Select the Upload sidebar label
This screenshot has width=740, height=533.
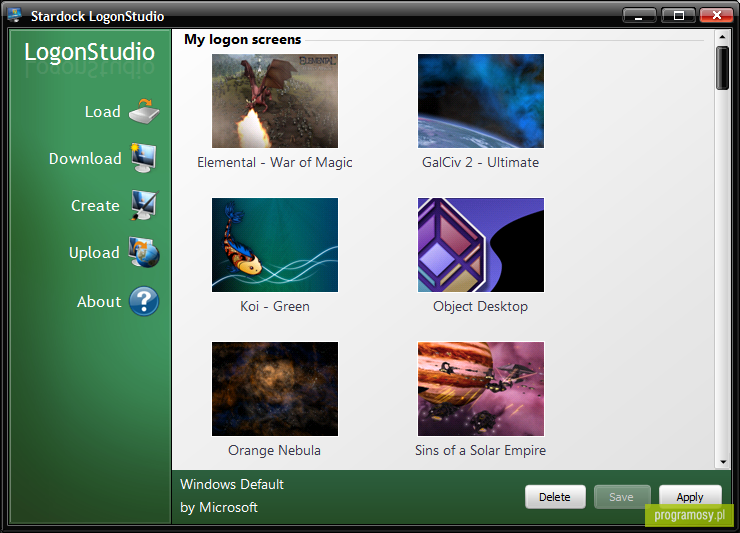[x=94, y=253]
